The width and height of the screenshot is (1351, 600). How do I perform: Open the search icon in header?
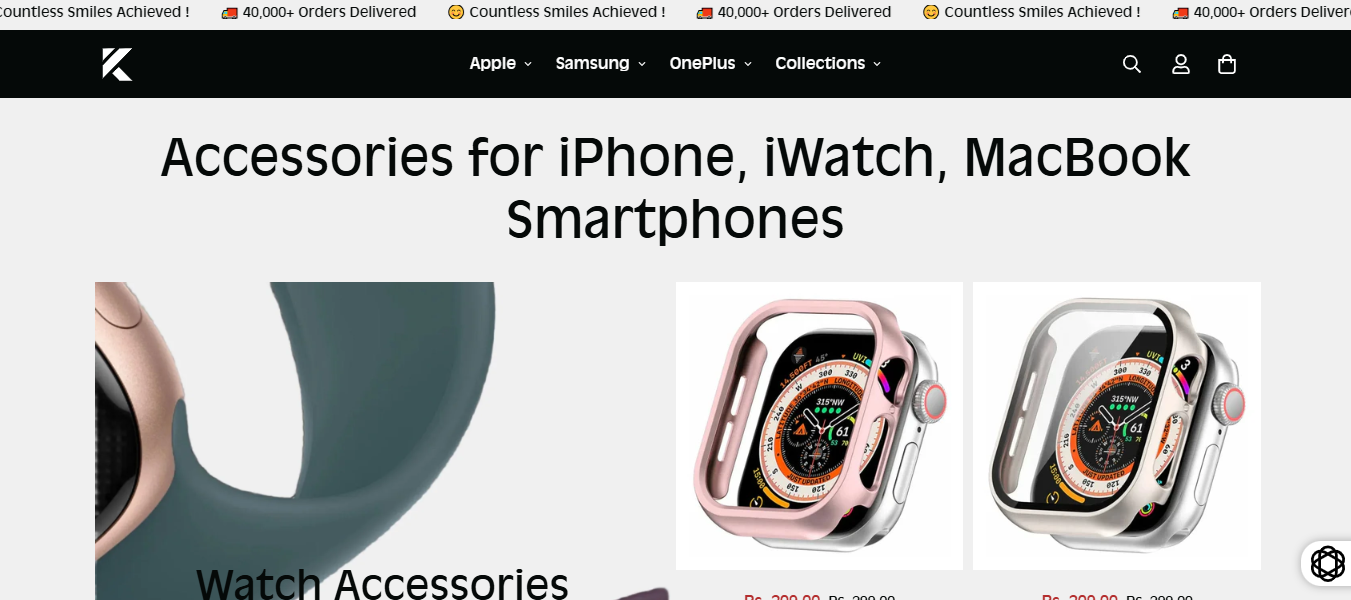1131,64
